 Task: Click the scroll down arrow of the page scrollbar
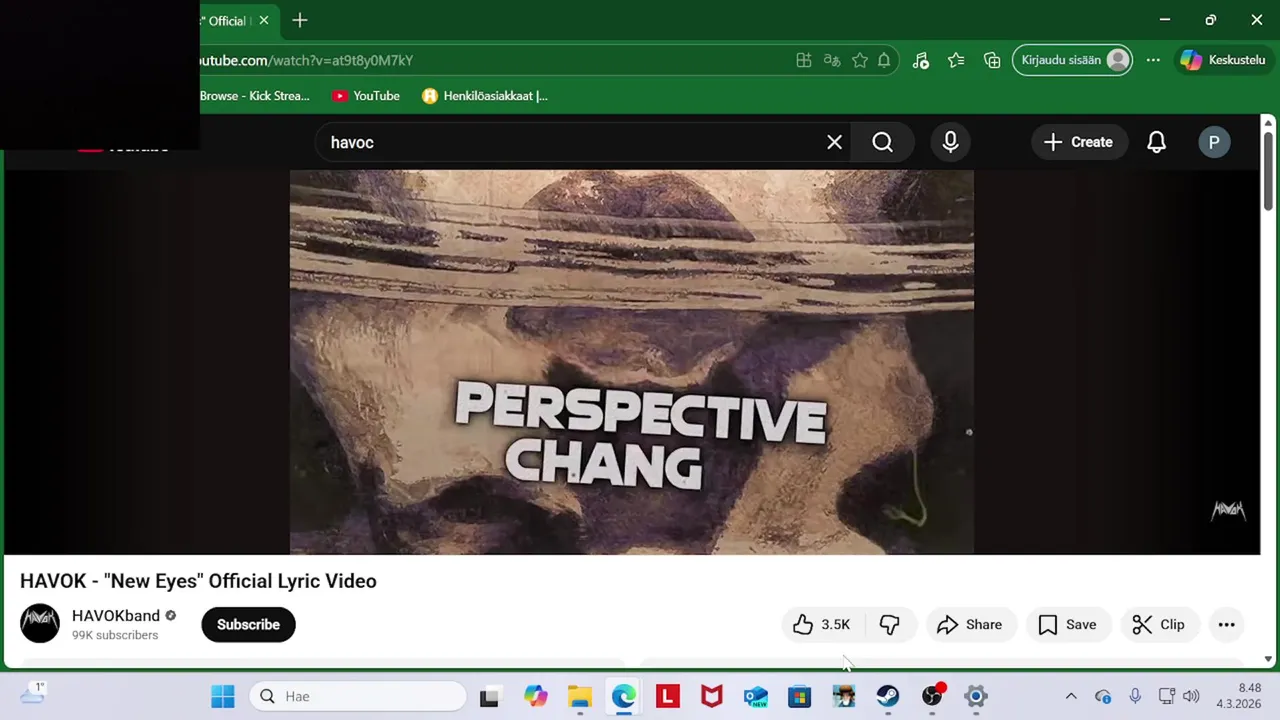click(1268, 659)
